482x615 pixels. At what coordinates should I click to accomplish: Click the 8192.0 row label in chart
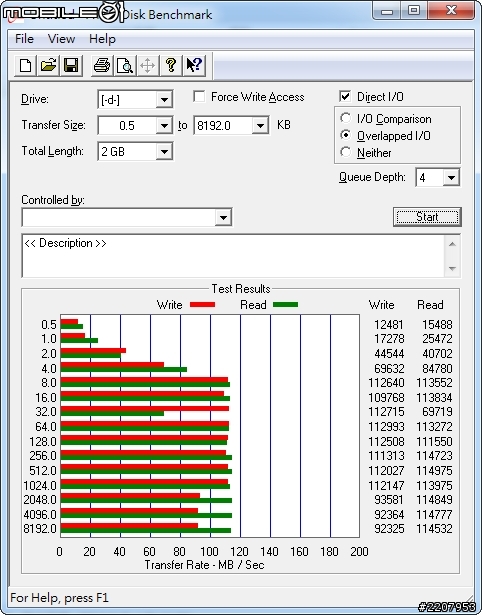click(x=40, y=529)
